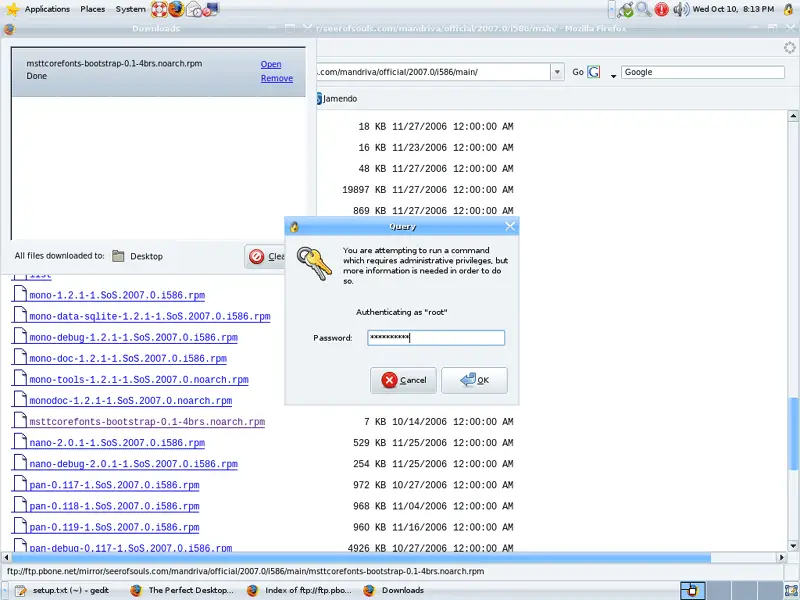Open mono-1.2.1-1.SoS.2007.0.i586.rpm link
The image size is (800, 600).
pyautogui.click(x=117, y=295)
